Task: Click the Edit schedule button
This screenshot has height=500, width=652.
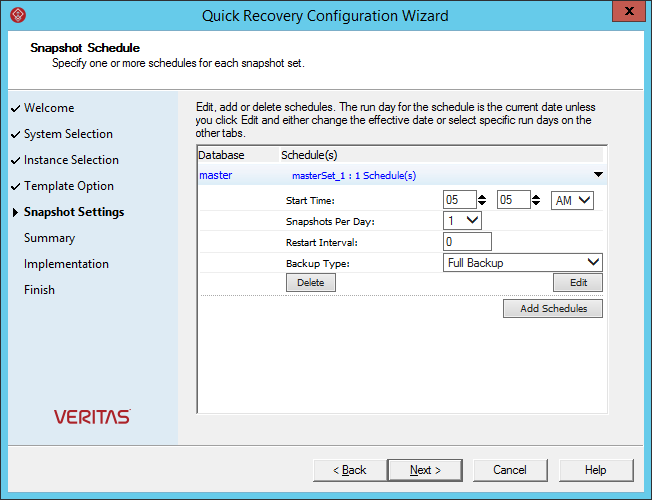Action: click(x=578, y=283)
